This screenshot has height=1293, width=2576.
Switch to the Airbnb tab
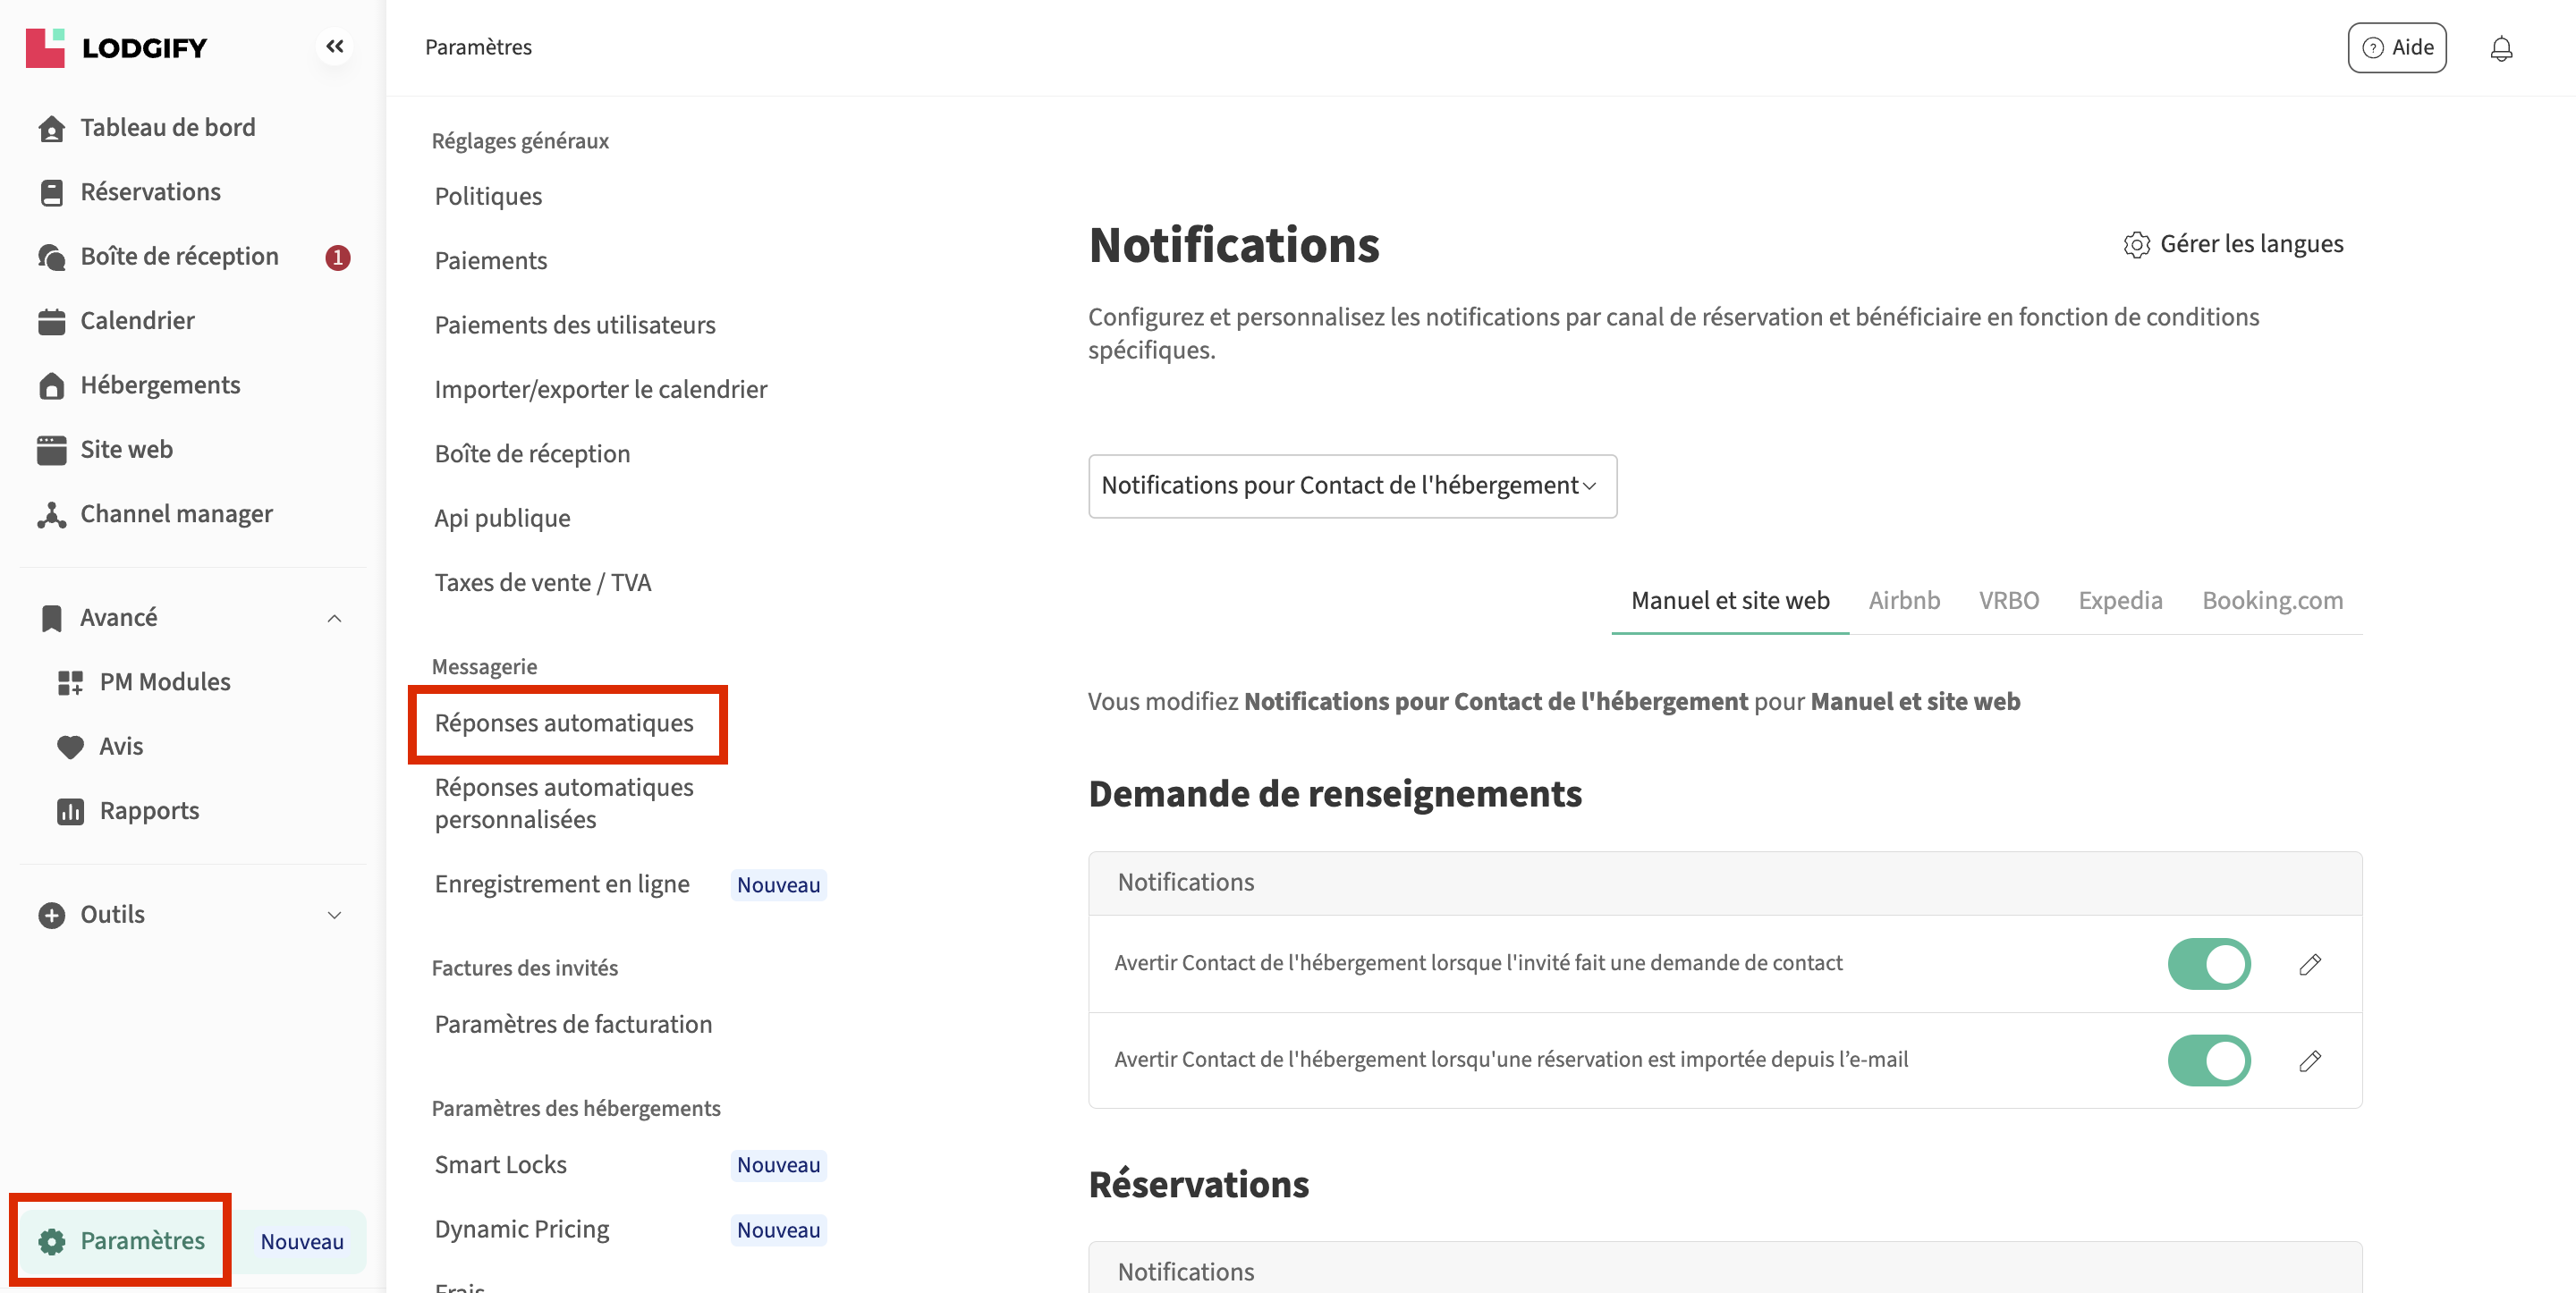[1903, 601]
